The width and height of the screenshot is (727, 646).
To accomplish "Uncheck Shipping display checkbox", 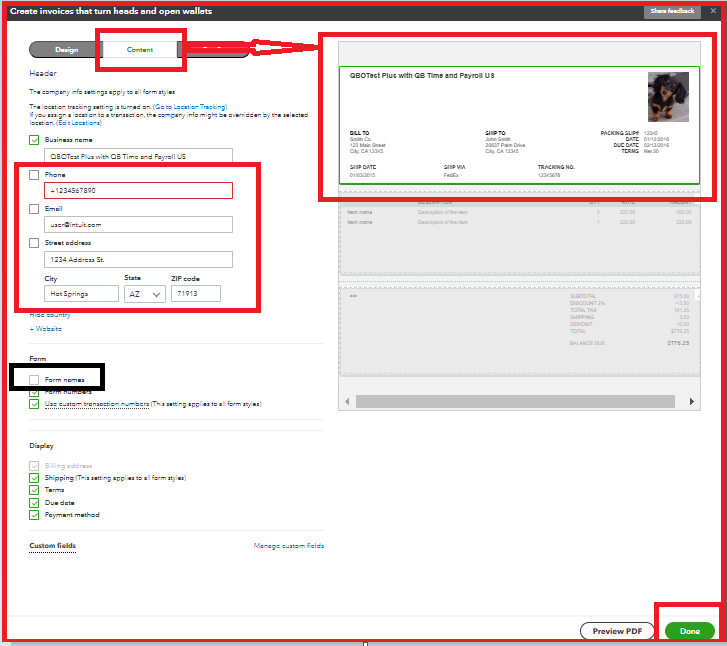I will pos(34,478).
